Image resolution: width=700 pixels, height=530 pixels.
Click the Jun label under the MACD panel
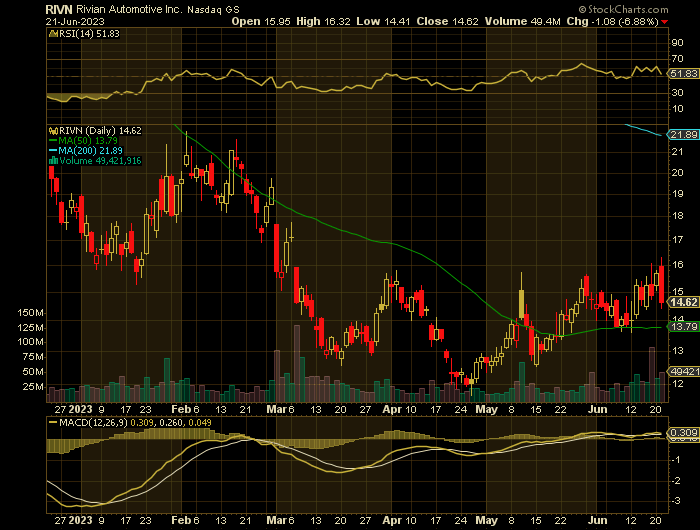[597, 520]
